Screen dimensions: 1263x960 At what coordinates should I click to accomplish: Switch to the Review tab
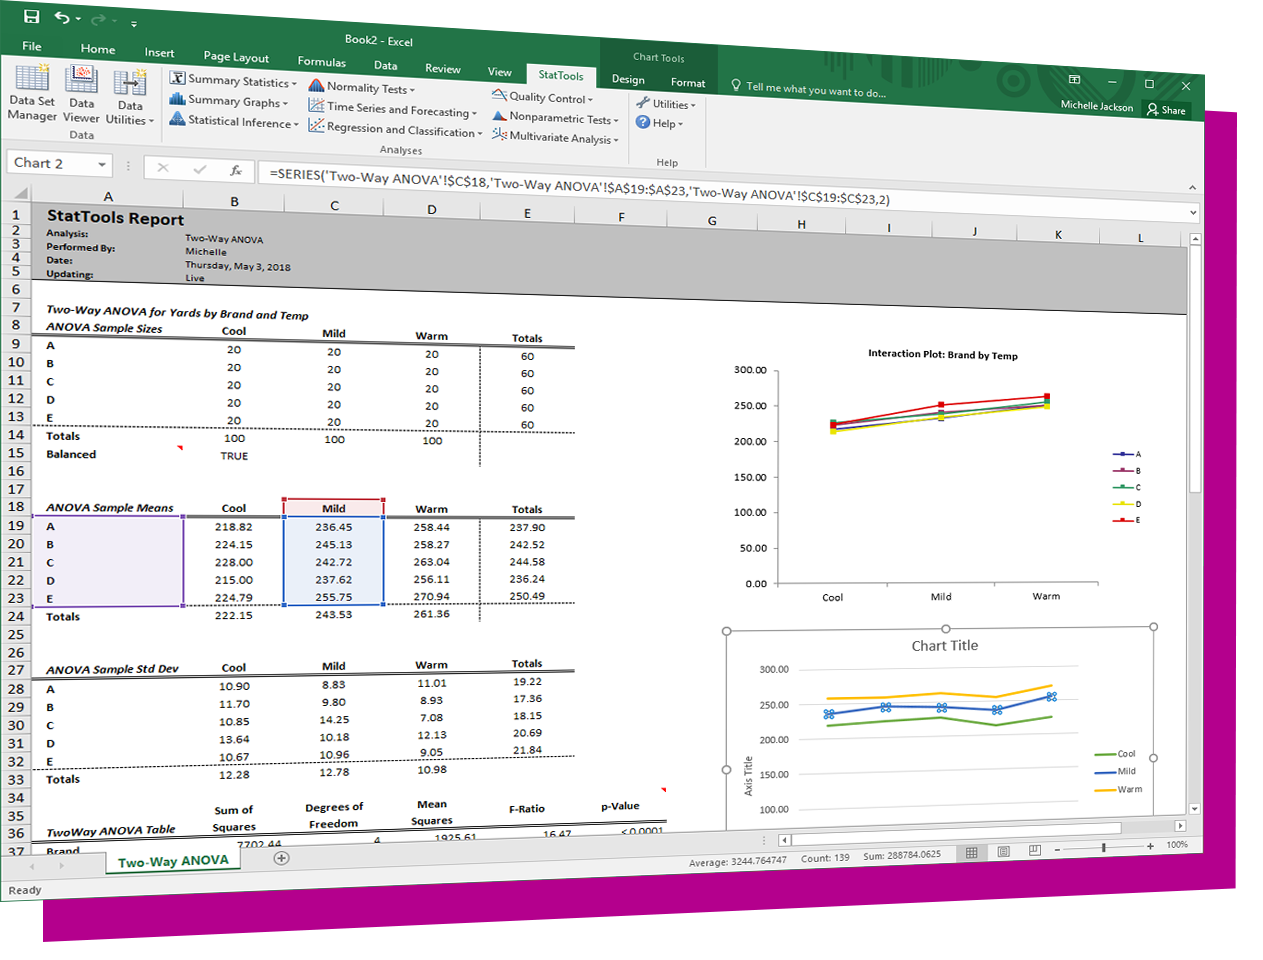(x=442, y=68)
